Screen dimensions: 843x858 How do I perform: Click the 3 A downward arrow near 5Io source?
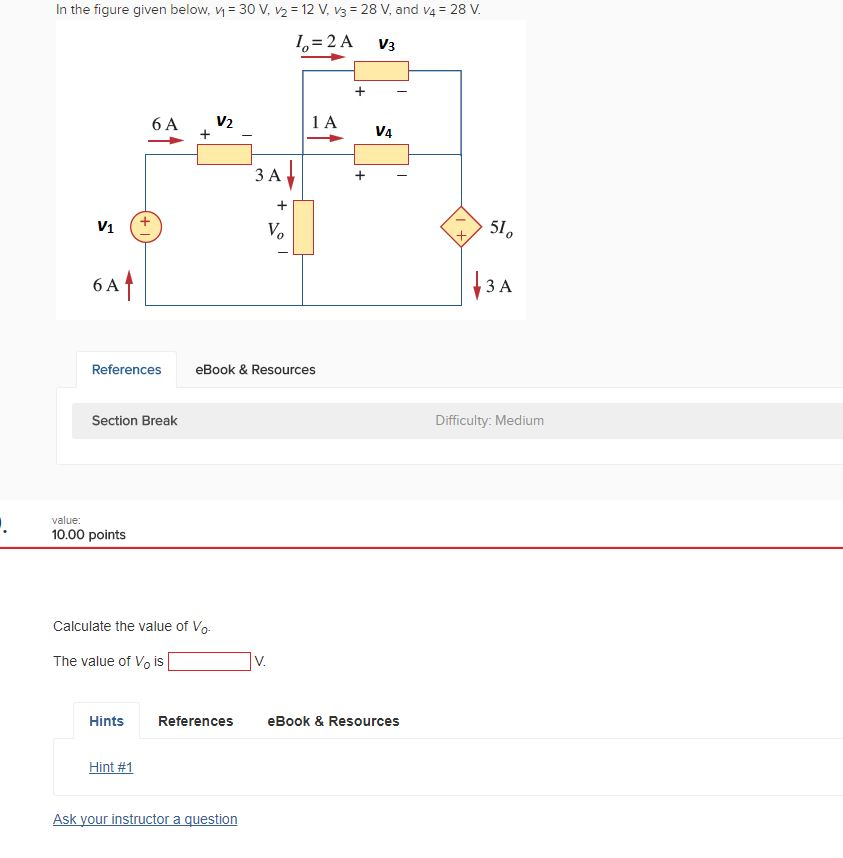(x=478, y=285)
